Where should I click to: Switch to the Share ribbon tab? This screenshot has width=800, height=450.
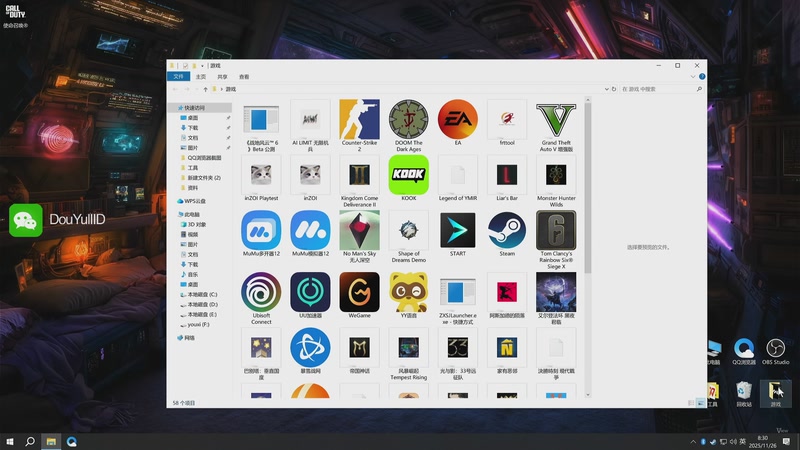click(x=222, y=77)
